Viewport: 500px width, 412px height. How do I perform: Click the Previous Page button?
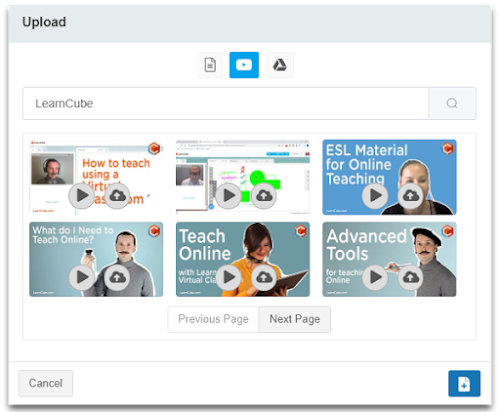tap(213, 319)
